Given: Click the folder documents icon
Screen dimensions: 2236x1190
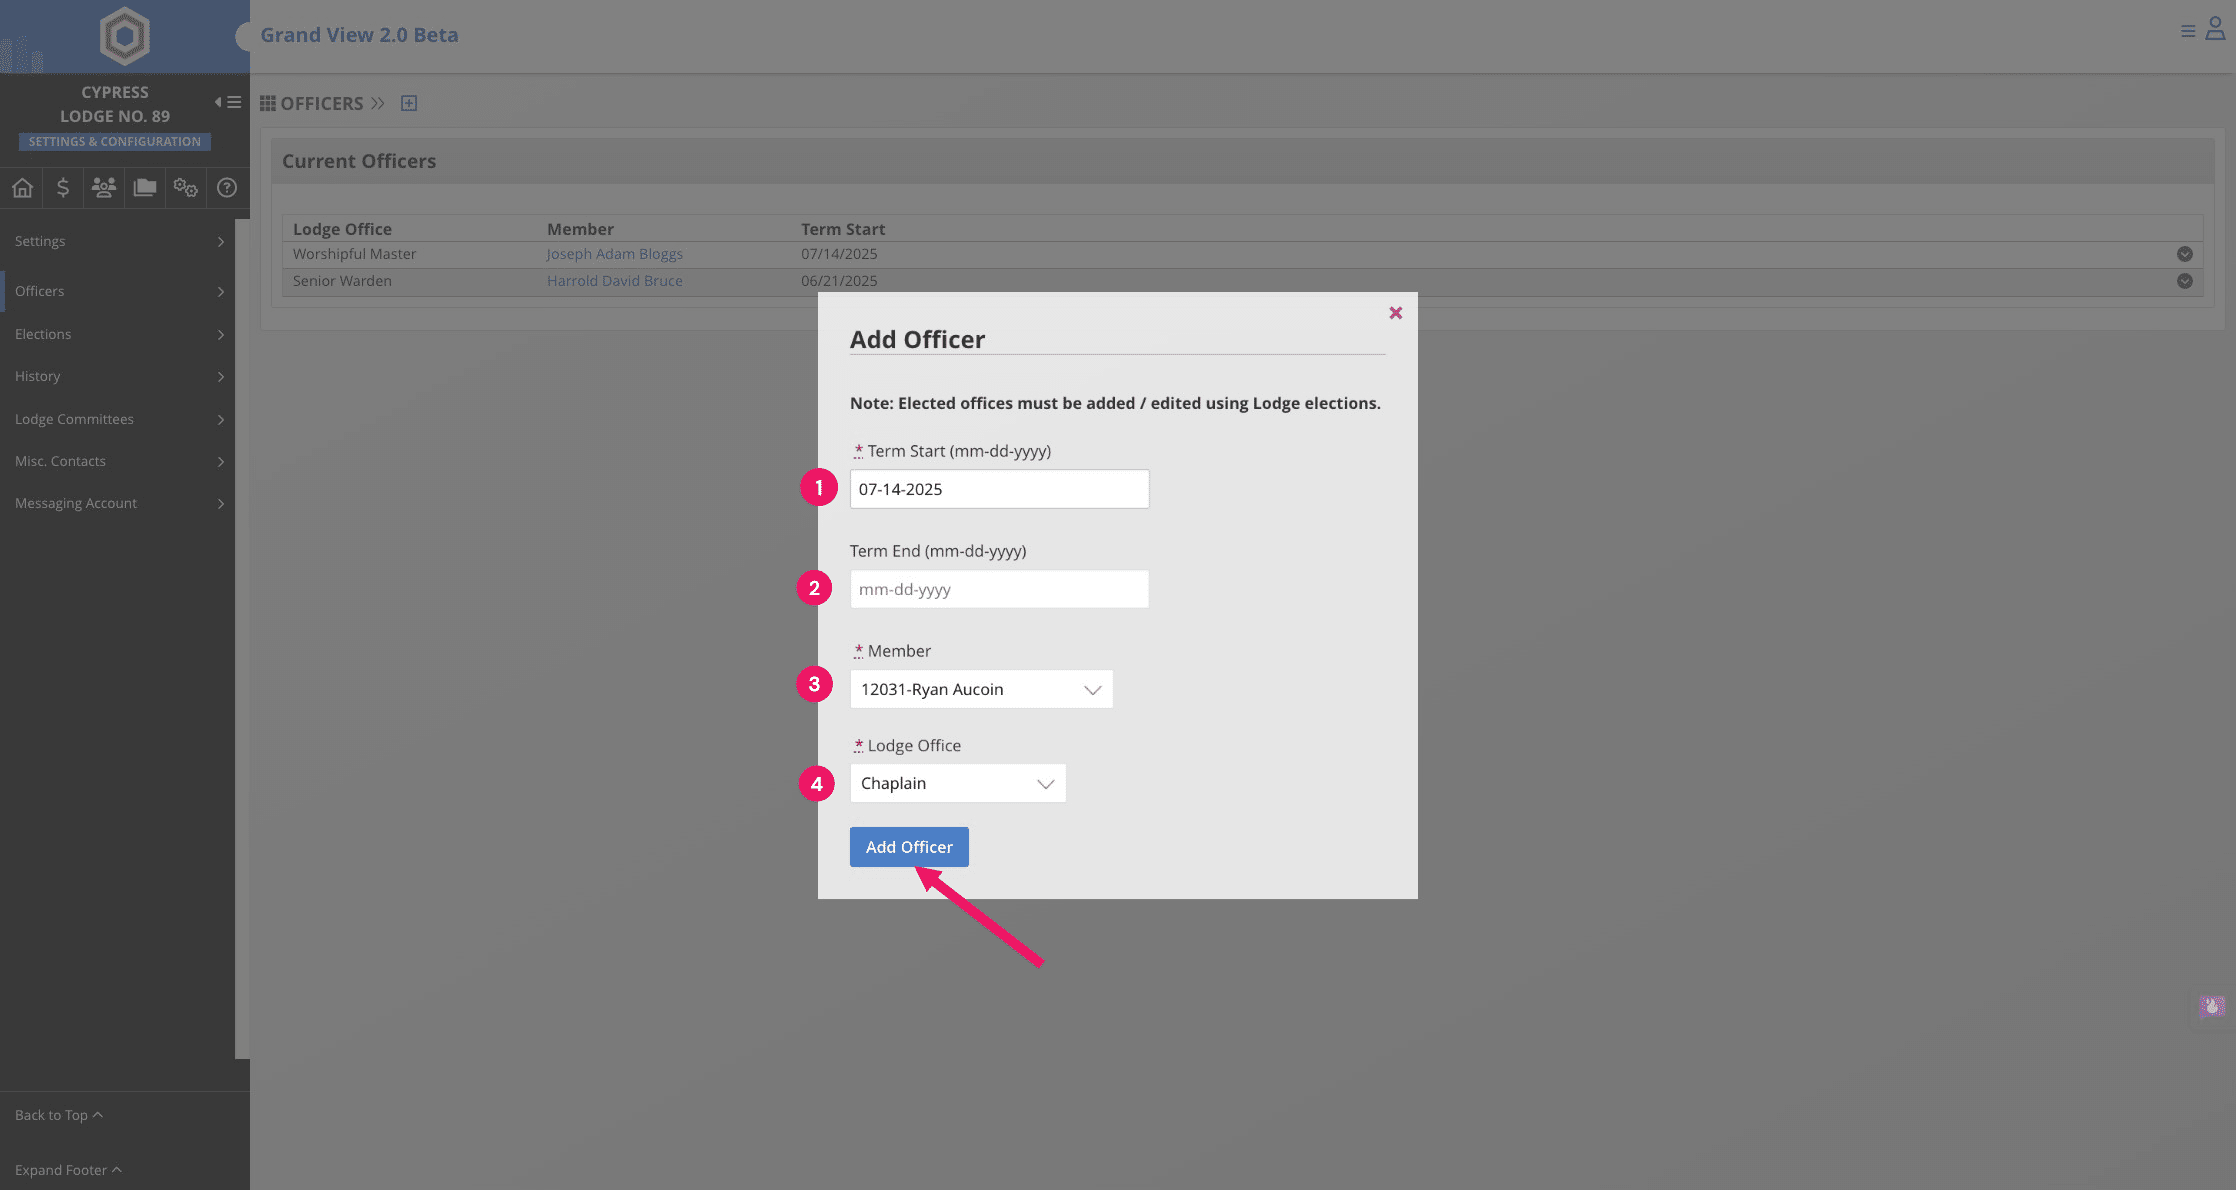Looking at the screenshot, I should click(x=145, y=187).
